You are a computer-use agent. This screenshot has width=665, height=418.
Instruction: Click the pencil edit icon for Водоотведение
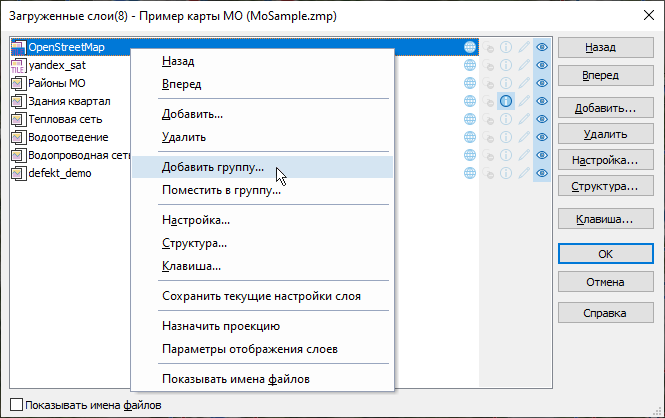pyautogui.click(x=524, y=137)
